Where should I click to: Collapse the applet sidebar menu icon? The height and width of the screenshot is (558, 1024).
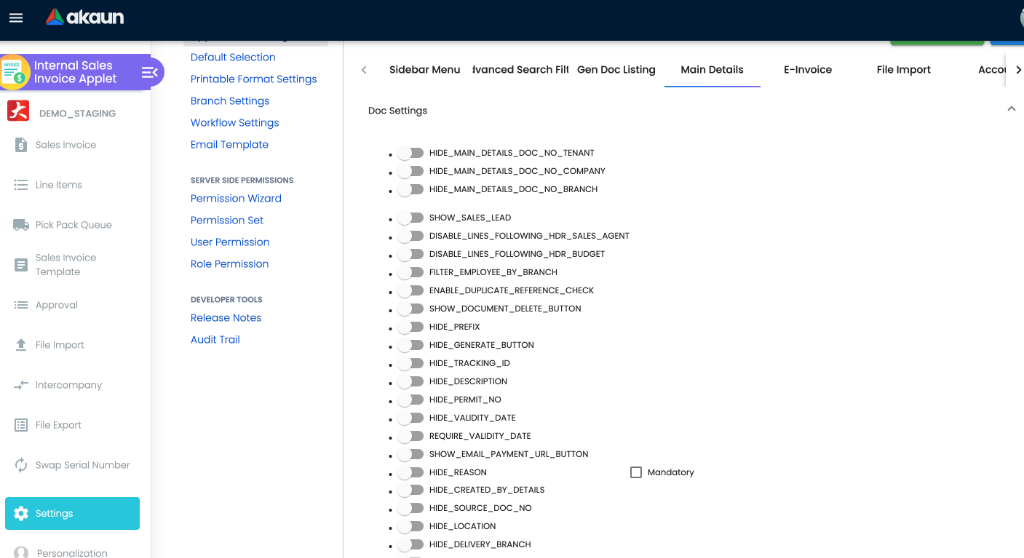point(150,72)
